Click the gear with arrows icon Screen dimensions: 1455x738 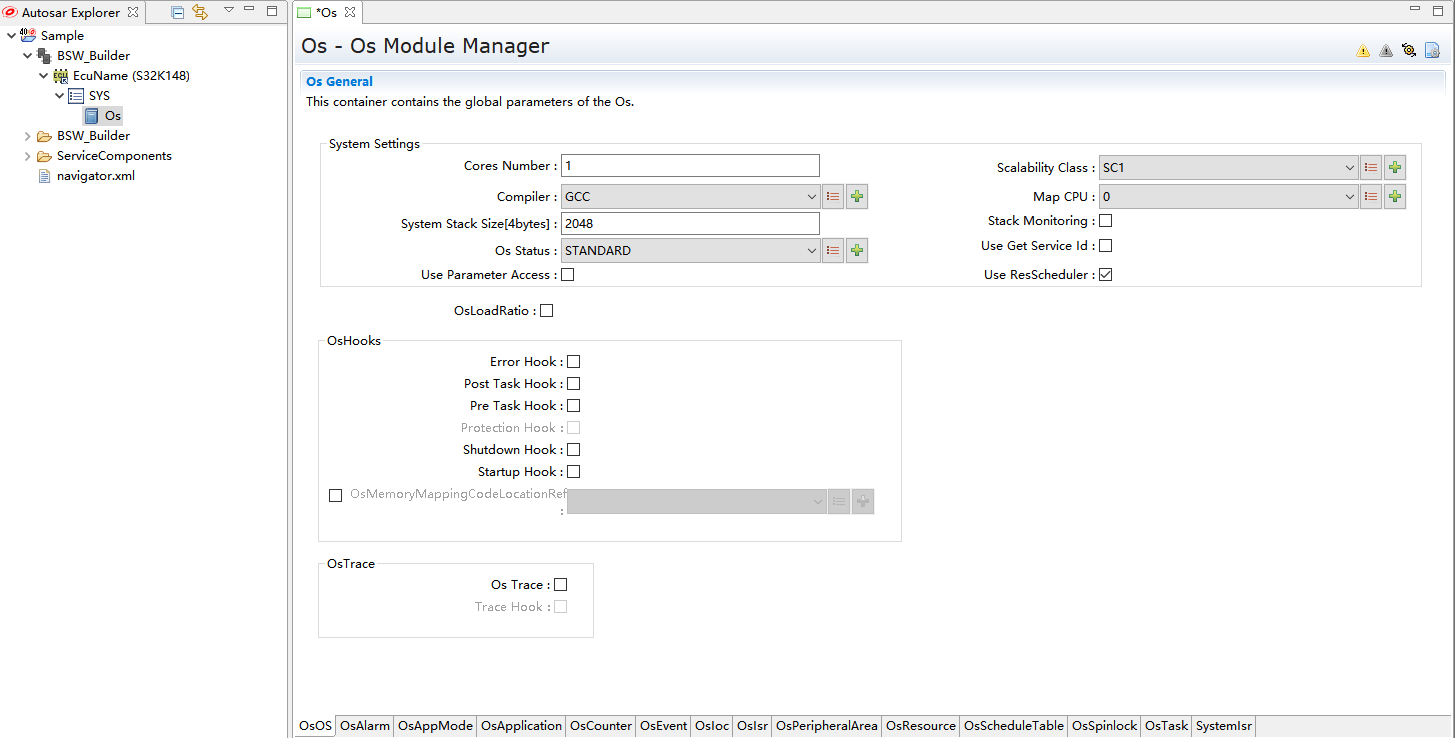(1409, 50)
